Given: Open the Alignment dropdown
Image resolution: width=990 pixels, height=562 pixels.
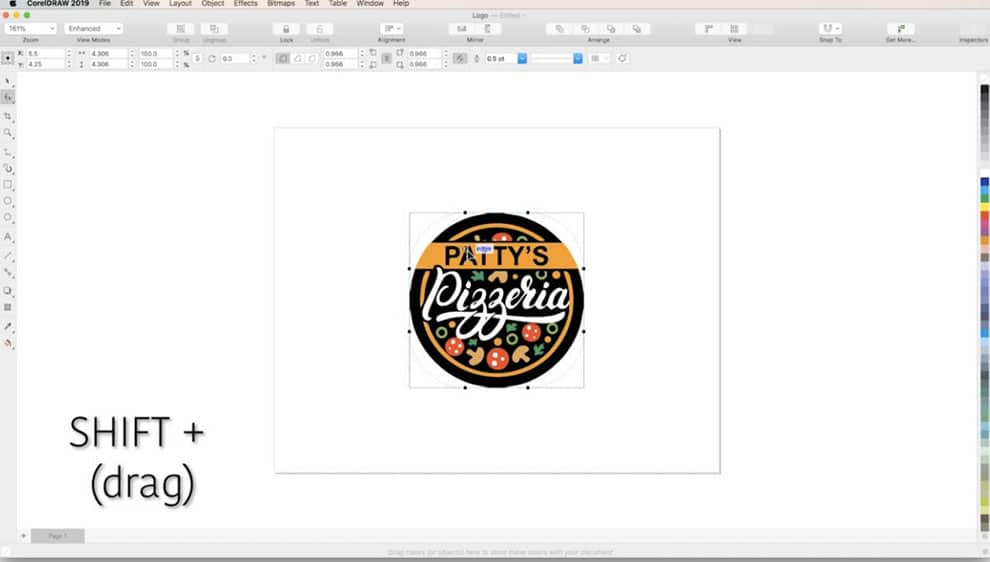Looking at the screenshot, I should pyautogui.click(x=391, y=28).
